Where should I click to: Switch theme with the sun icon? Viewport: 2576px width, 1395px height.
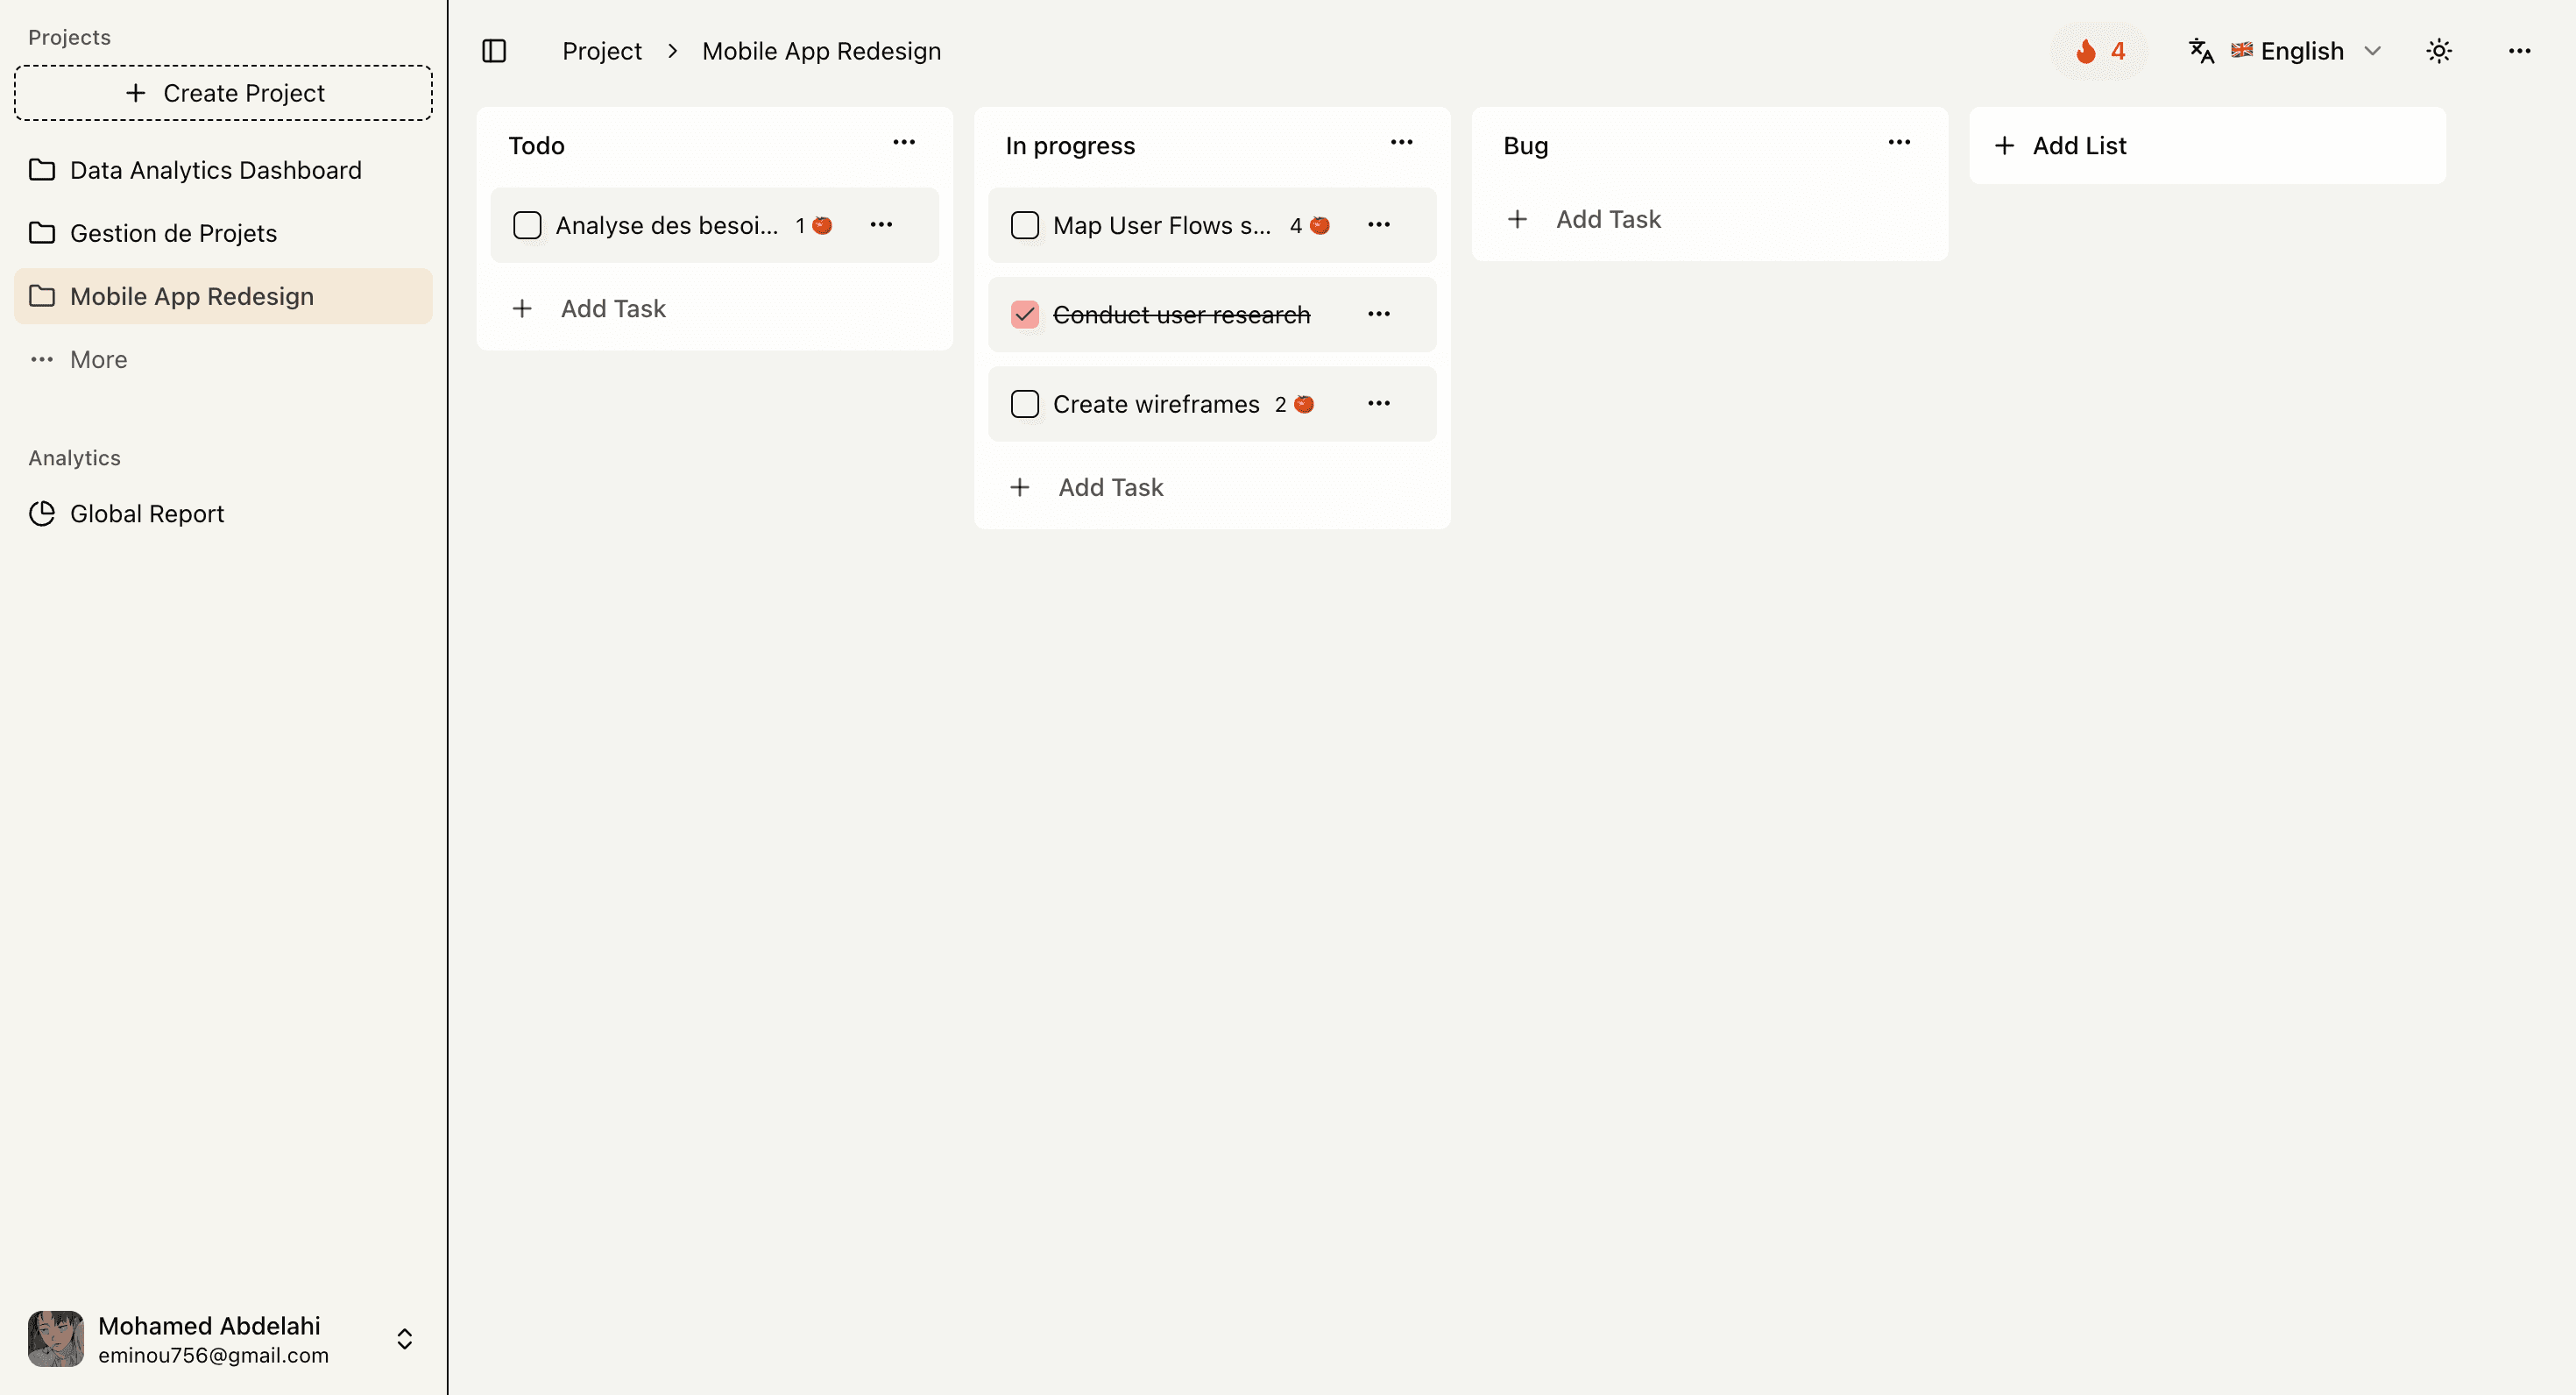click(2439, 51)
